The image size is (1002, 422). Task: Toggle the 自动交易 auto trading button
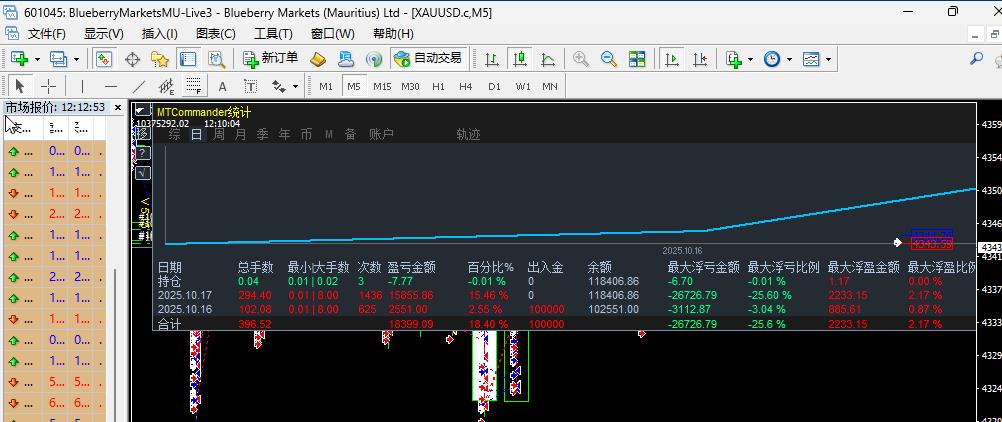click(428, 59)
